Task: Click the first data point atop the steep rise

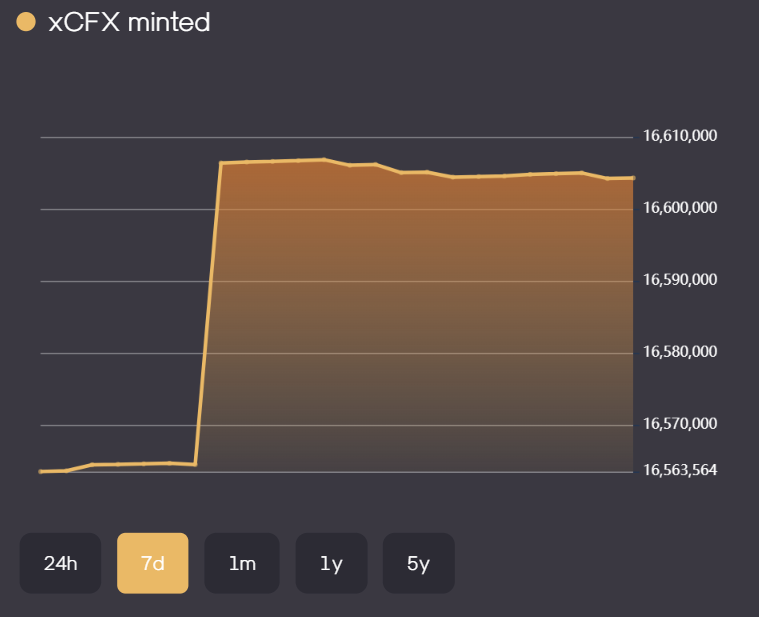Action: (x=221, y=163)
